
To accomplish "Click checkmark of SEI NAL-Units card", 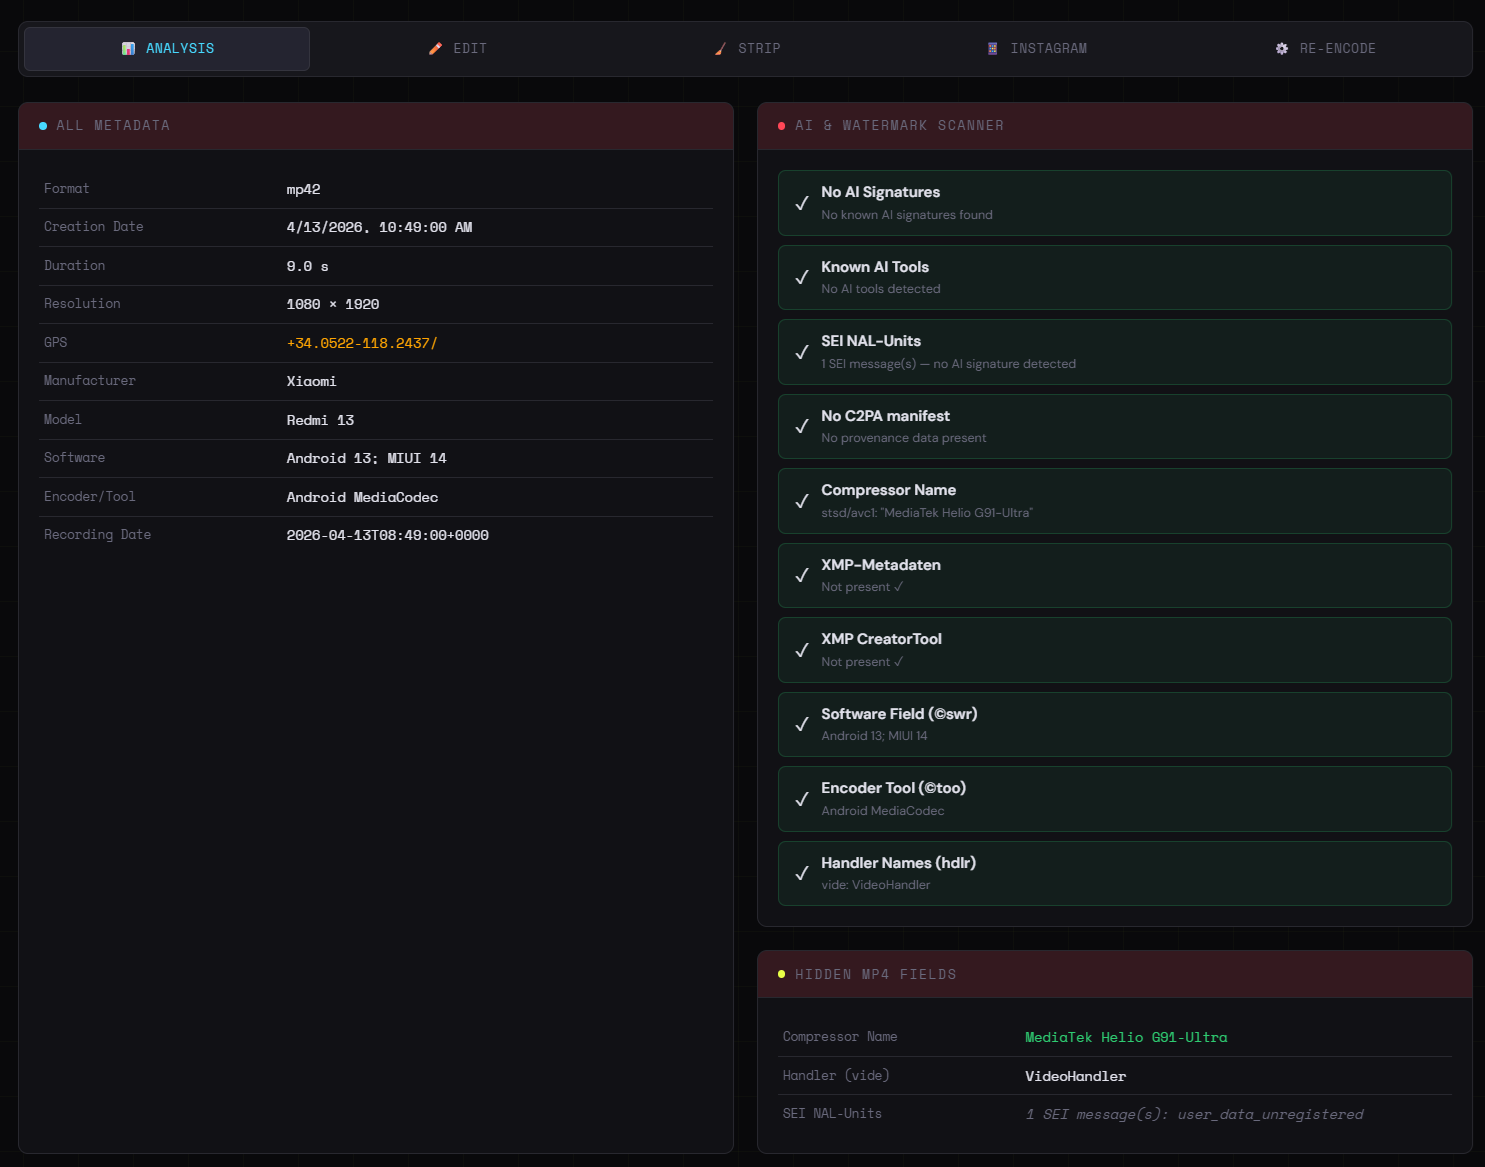I will click(x=802, y=352).
